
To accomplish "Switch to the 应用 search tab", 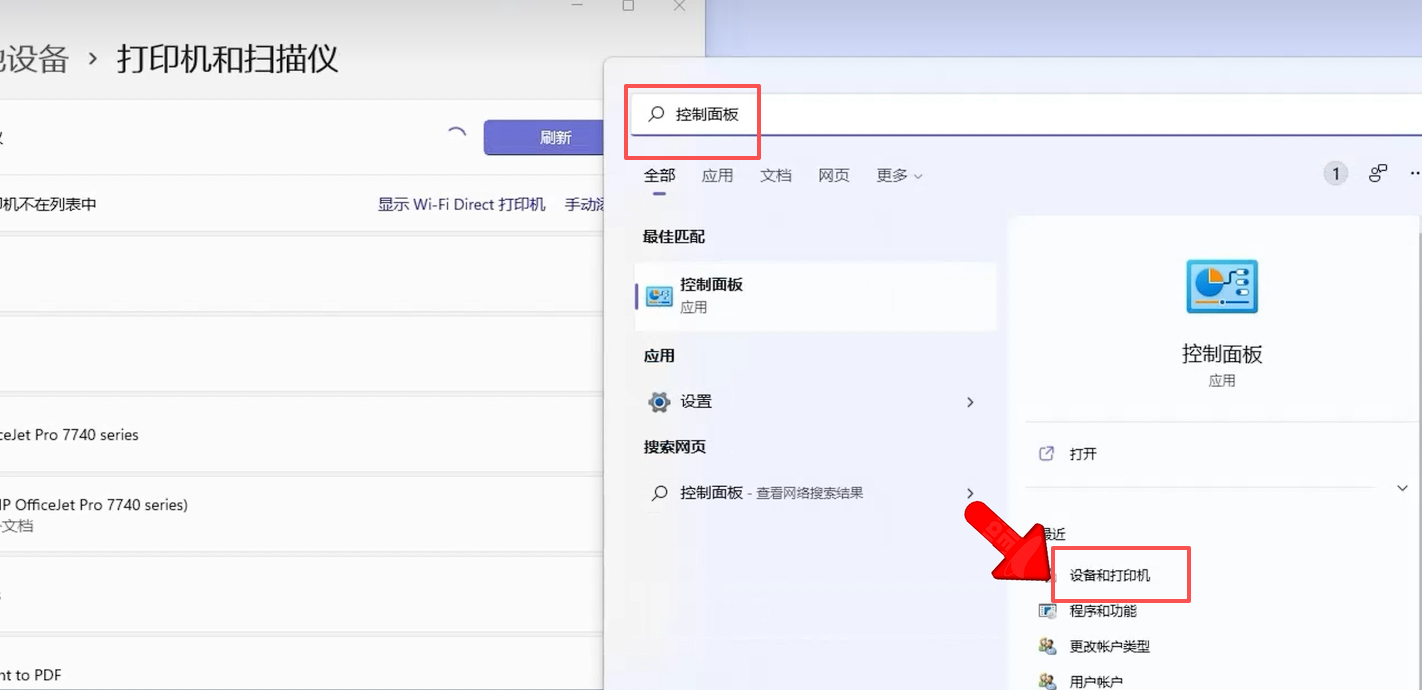I will coord(717,175).
